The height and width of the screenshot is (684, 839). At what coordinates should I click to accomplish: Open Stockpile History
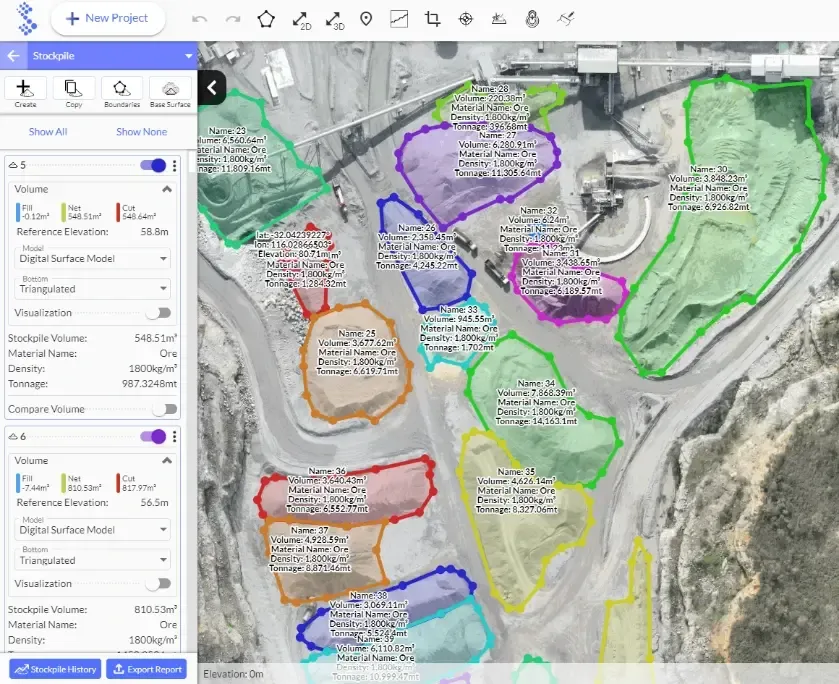[55, 669]
